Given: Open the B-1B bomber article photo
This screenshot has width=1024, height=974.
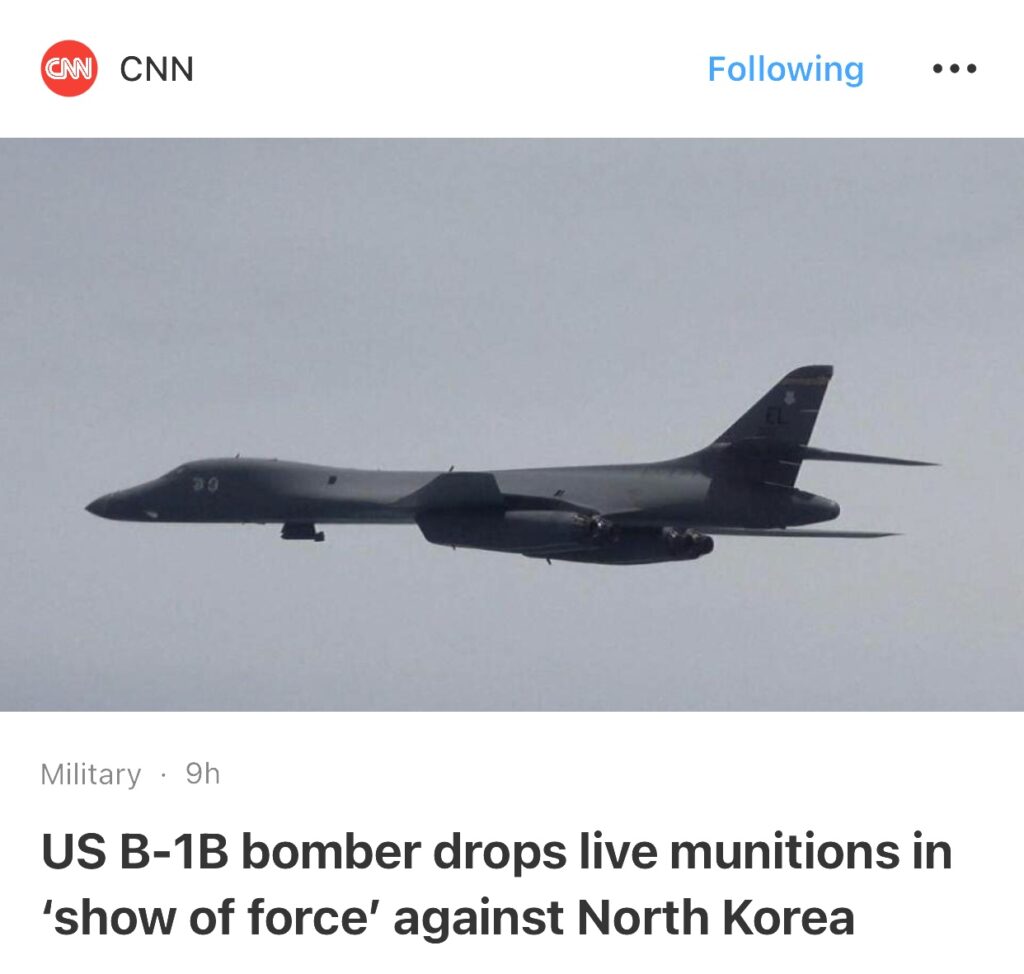Looking at the screenshot, I should [x=512, y=424].
